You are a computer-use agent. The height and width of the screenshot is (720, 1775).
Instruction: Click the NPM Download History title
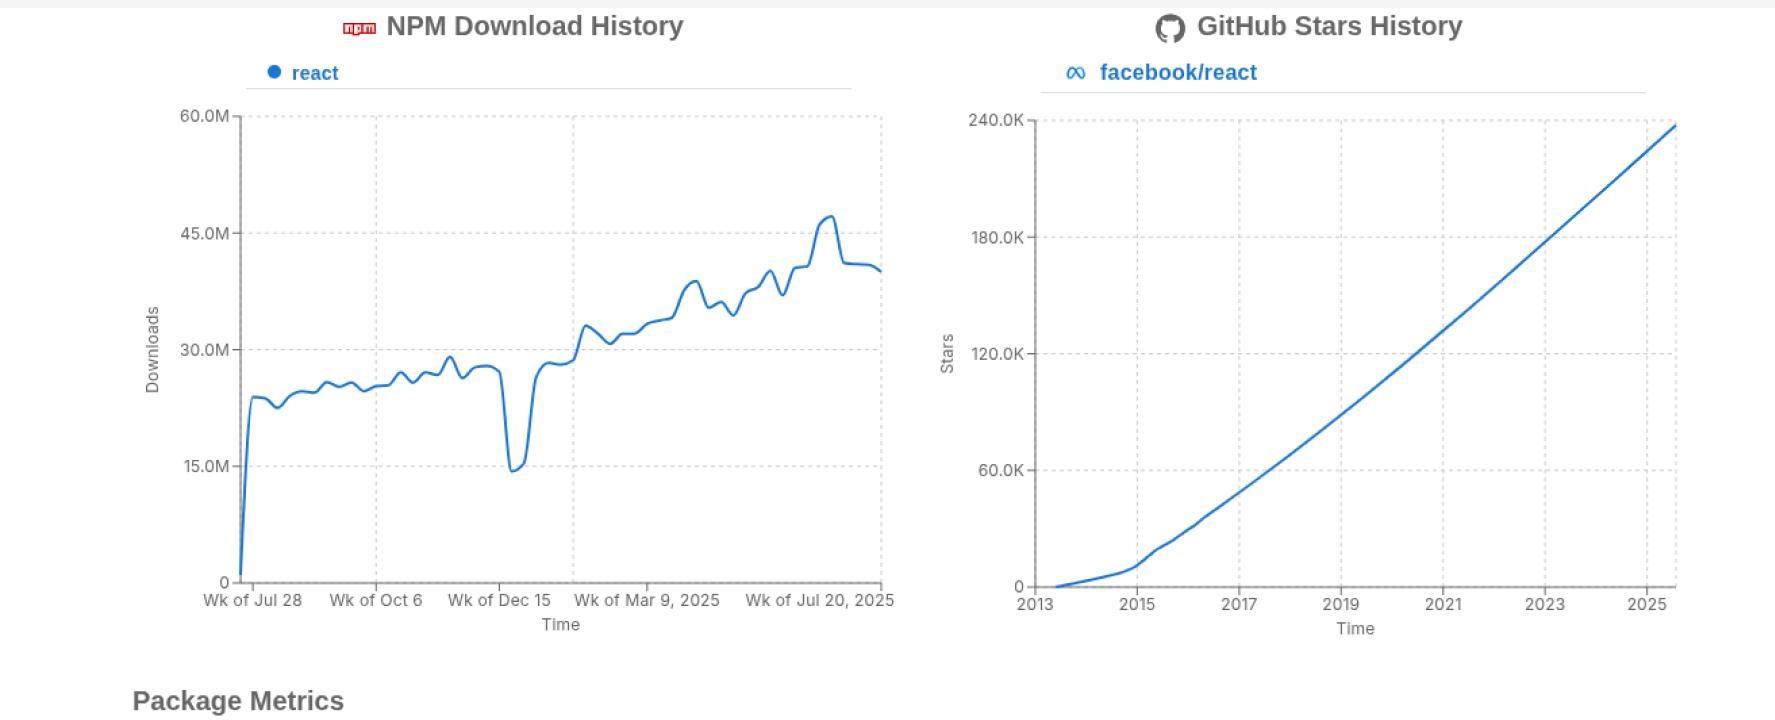534,27
